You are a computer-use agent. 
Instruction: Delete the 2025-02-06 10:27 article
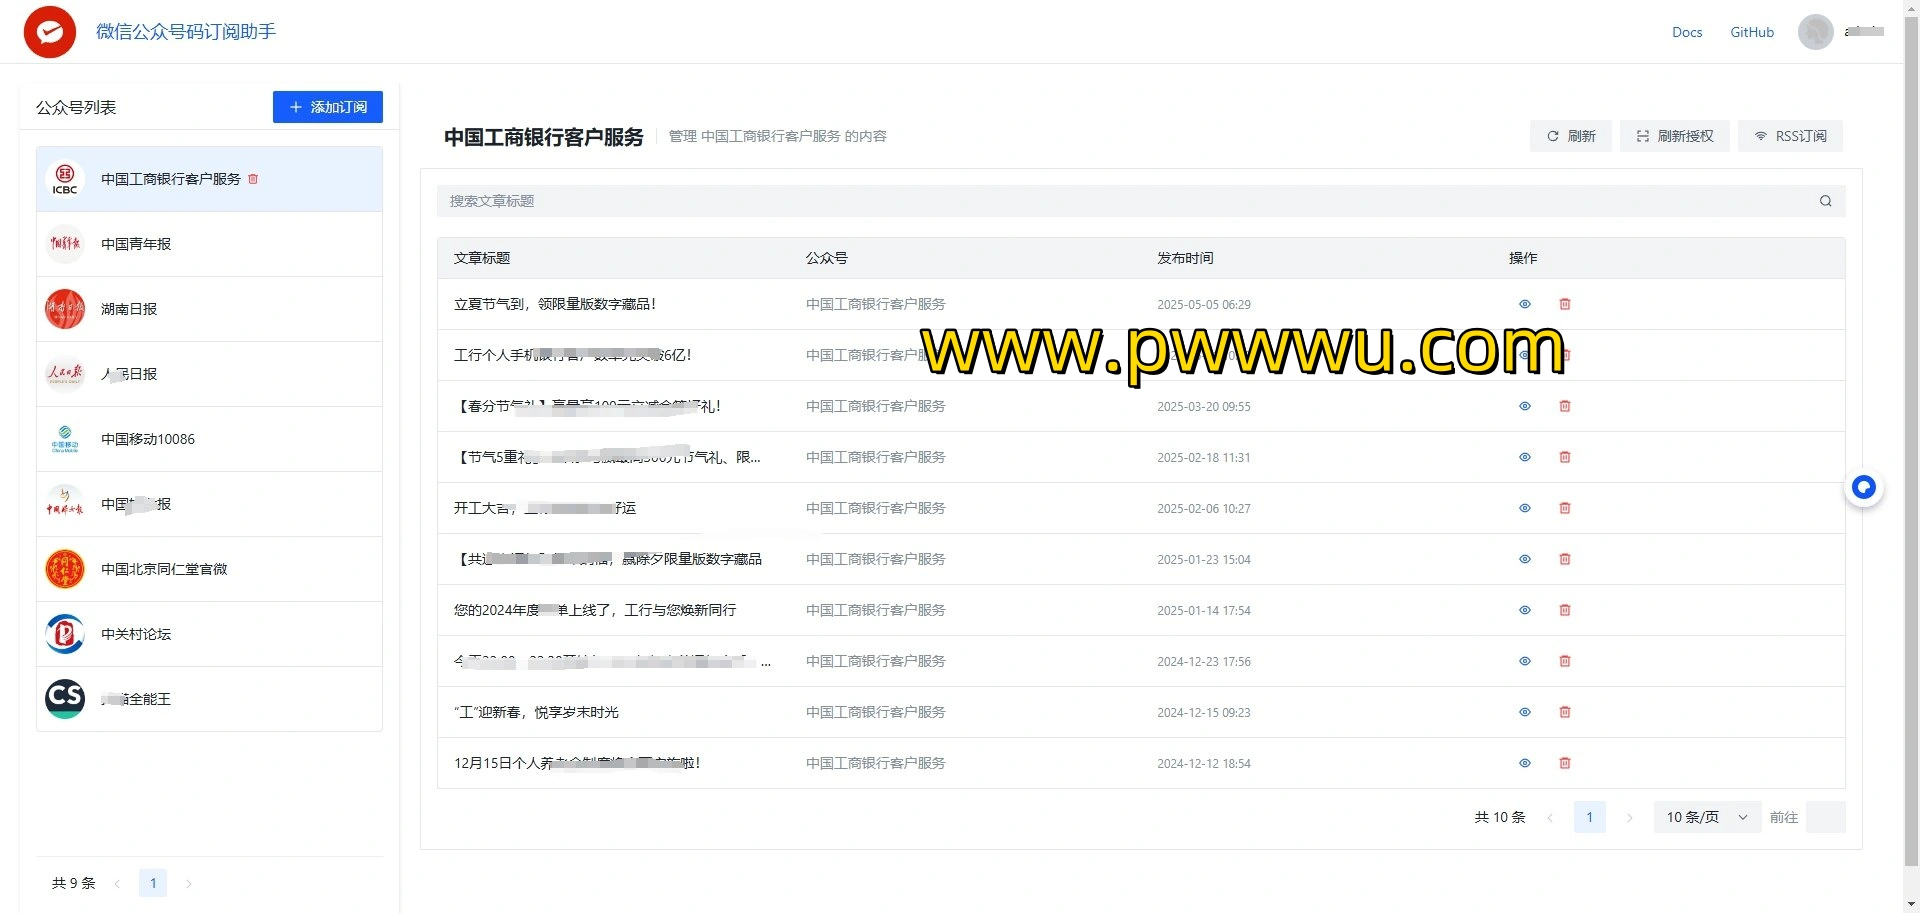(1565, 508)
